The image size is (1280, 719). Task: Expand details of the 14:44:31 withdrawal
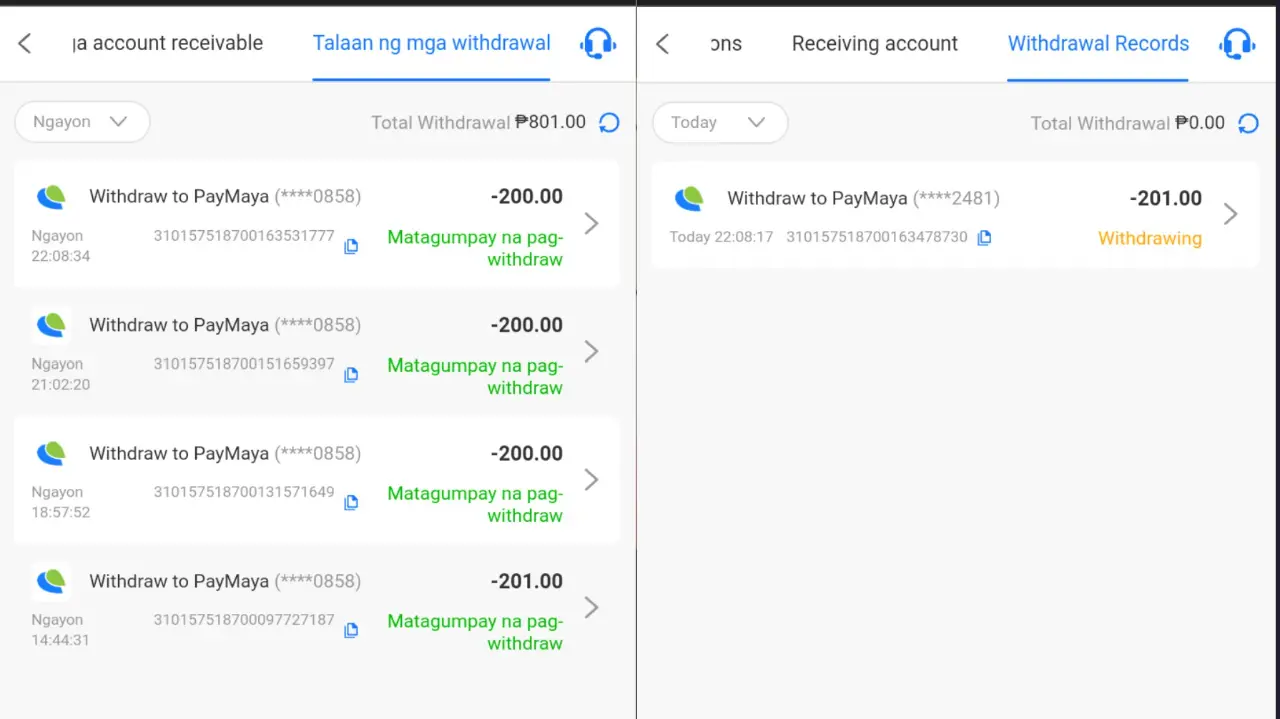pyautogui.click(x=592, y=607)
